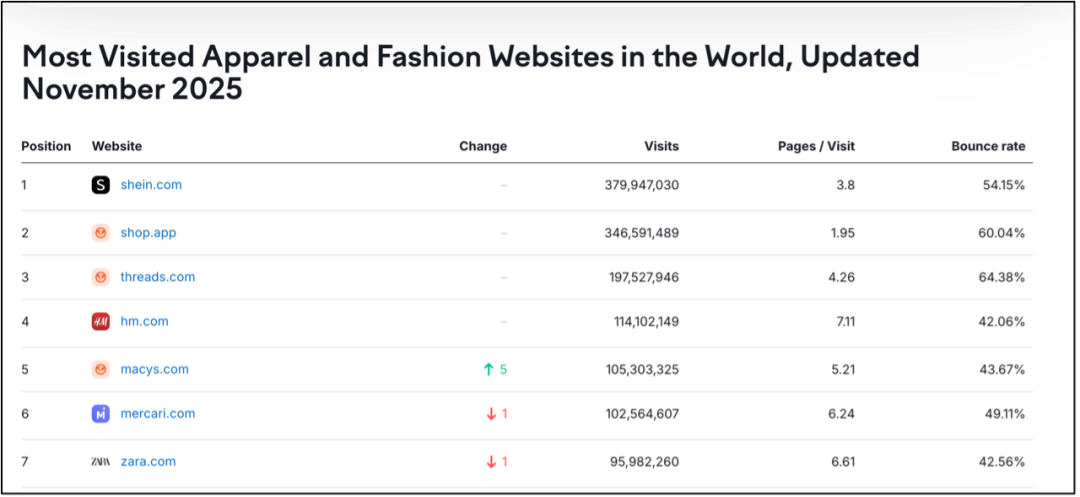
Task: Click the shop.app orange favicon
Action: [x=100, y=233]
